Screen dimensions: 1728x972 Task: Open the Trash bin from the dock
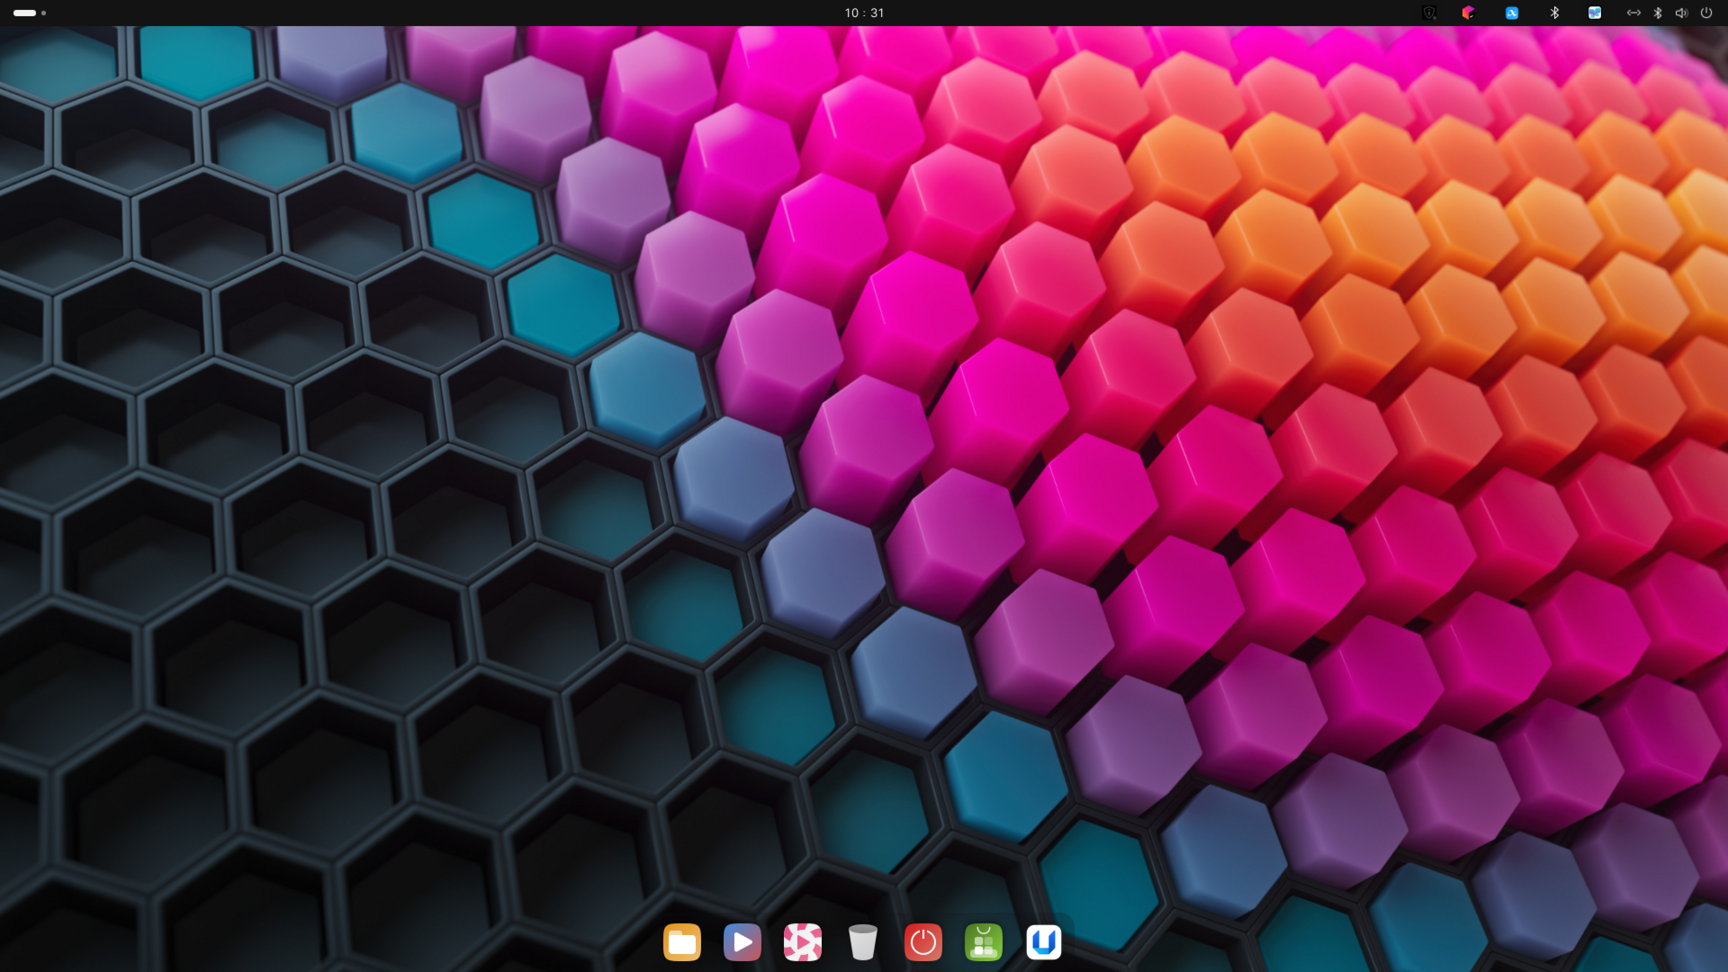pos(862,942)
